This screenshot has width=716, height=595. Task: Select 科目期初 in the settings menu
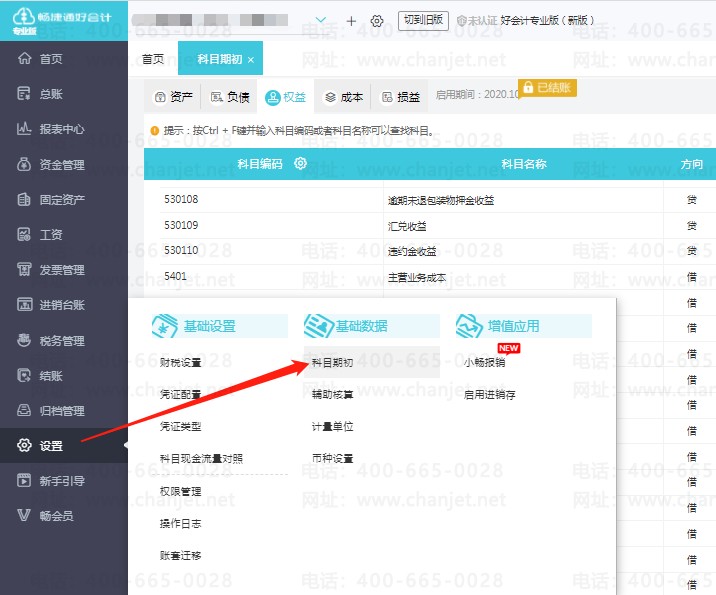point(332,362)
